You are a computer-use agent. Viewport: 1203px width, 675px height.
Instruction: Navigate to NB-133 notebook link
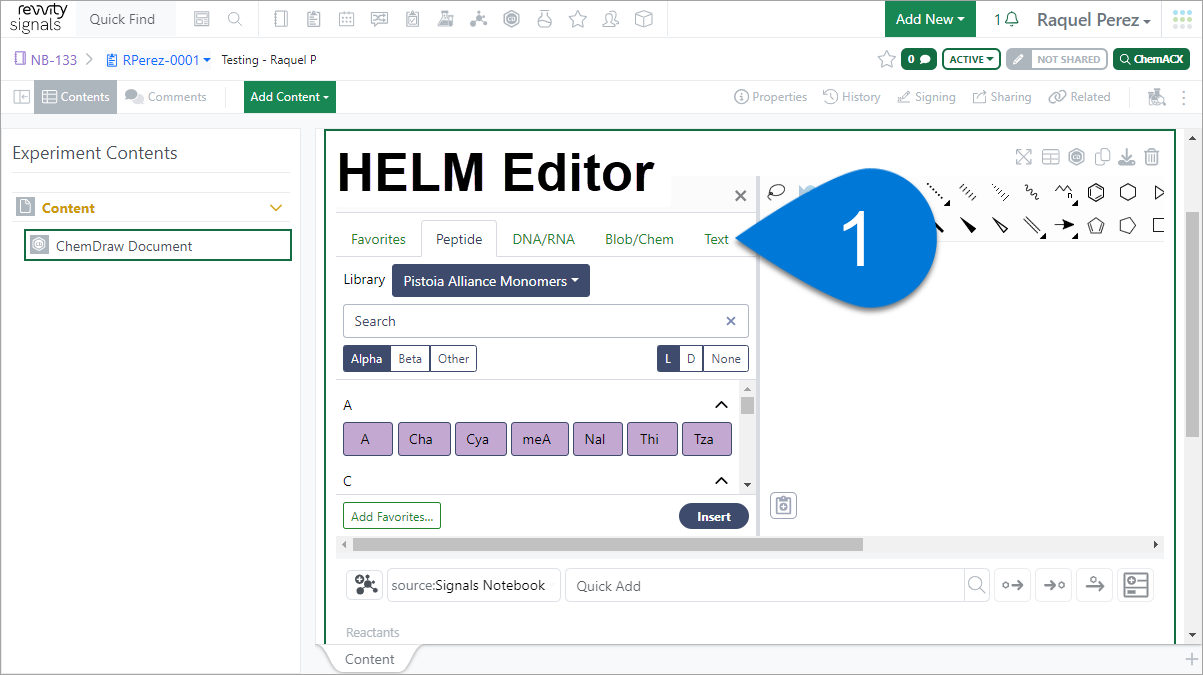click(46, 60)
